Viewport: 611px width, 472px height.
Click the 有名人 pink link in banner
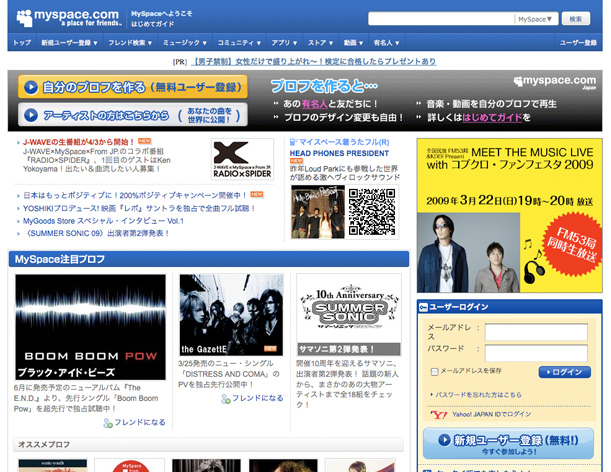point(314,104)
